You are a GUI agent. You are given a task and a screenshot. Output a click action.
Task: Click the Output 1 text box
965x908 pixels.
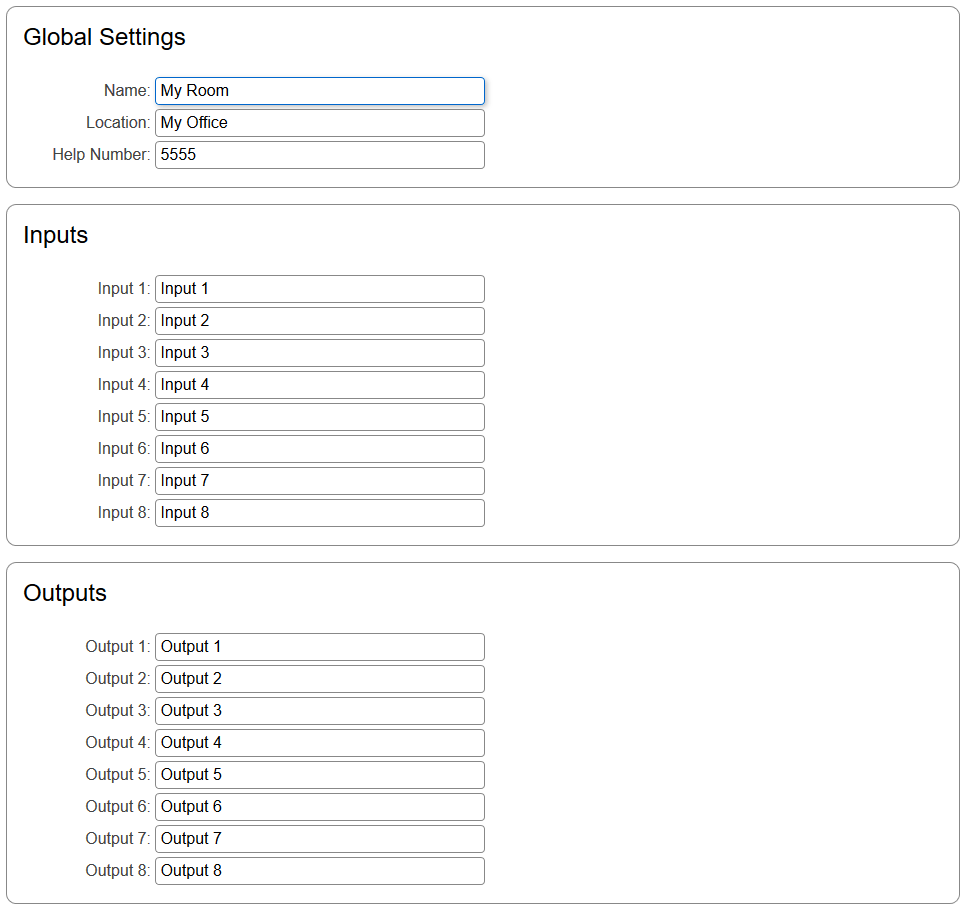[320, 647]
